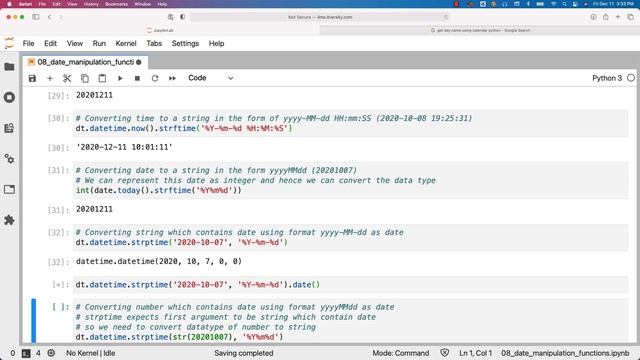640x360 pixels.
Task: Show Safari tab overview
Action: pos(631,17)
